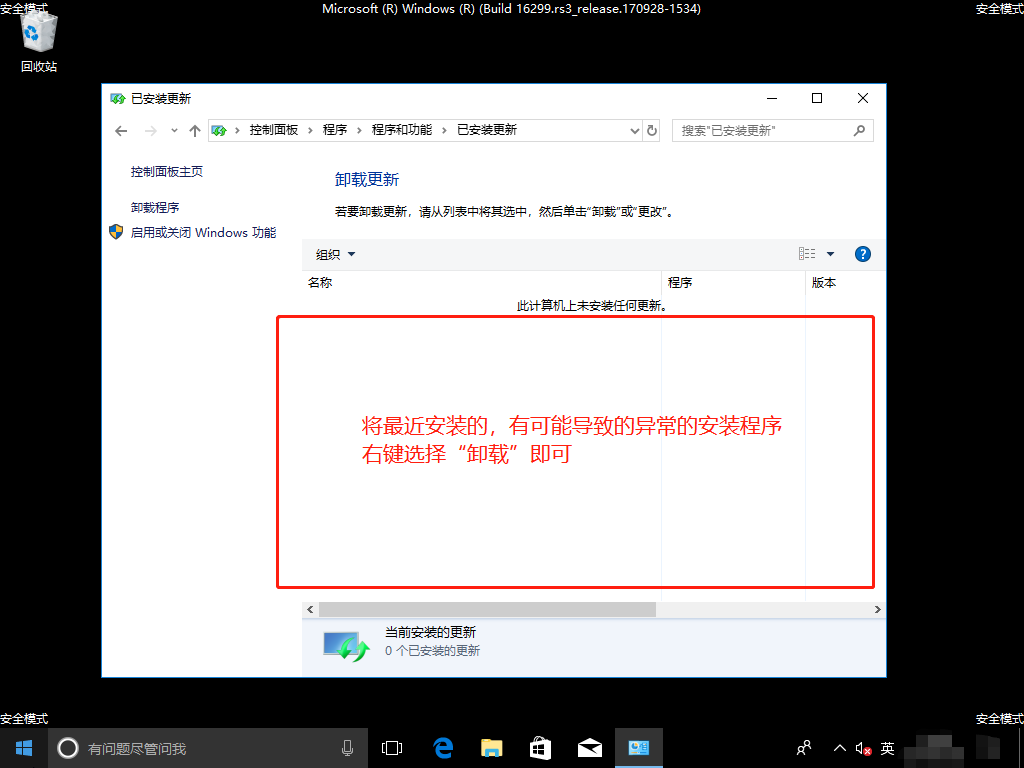Click the search box for 已安装更新
The image size is (1024, 768).
(764, 130)
